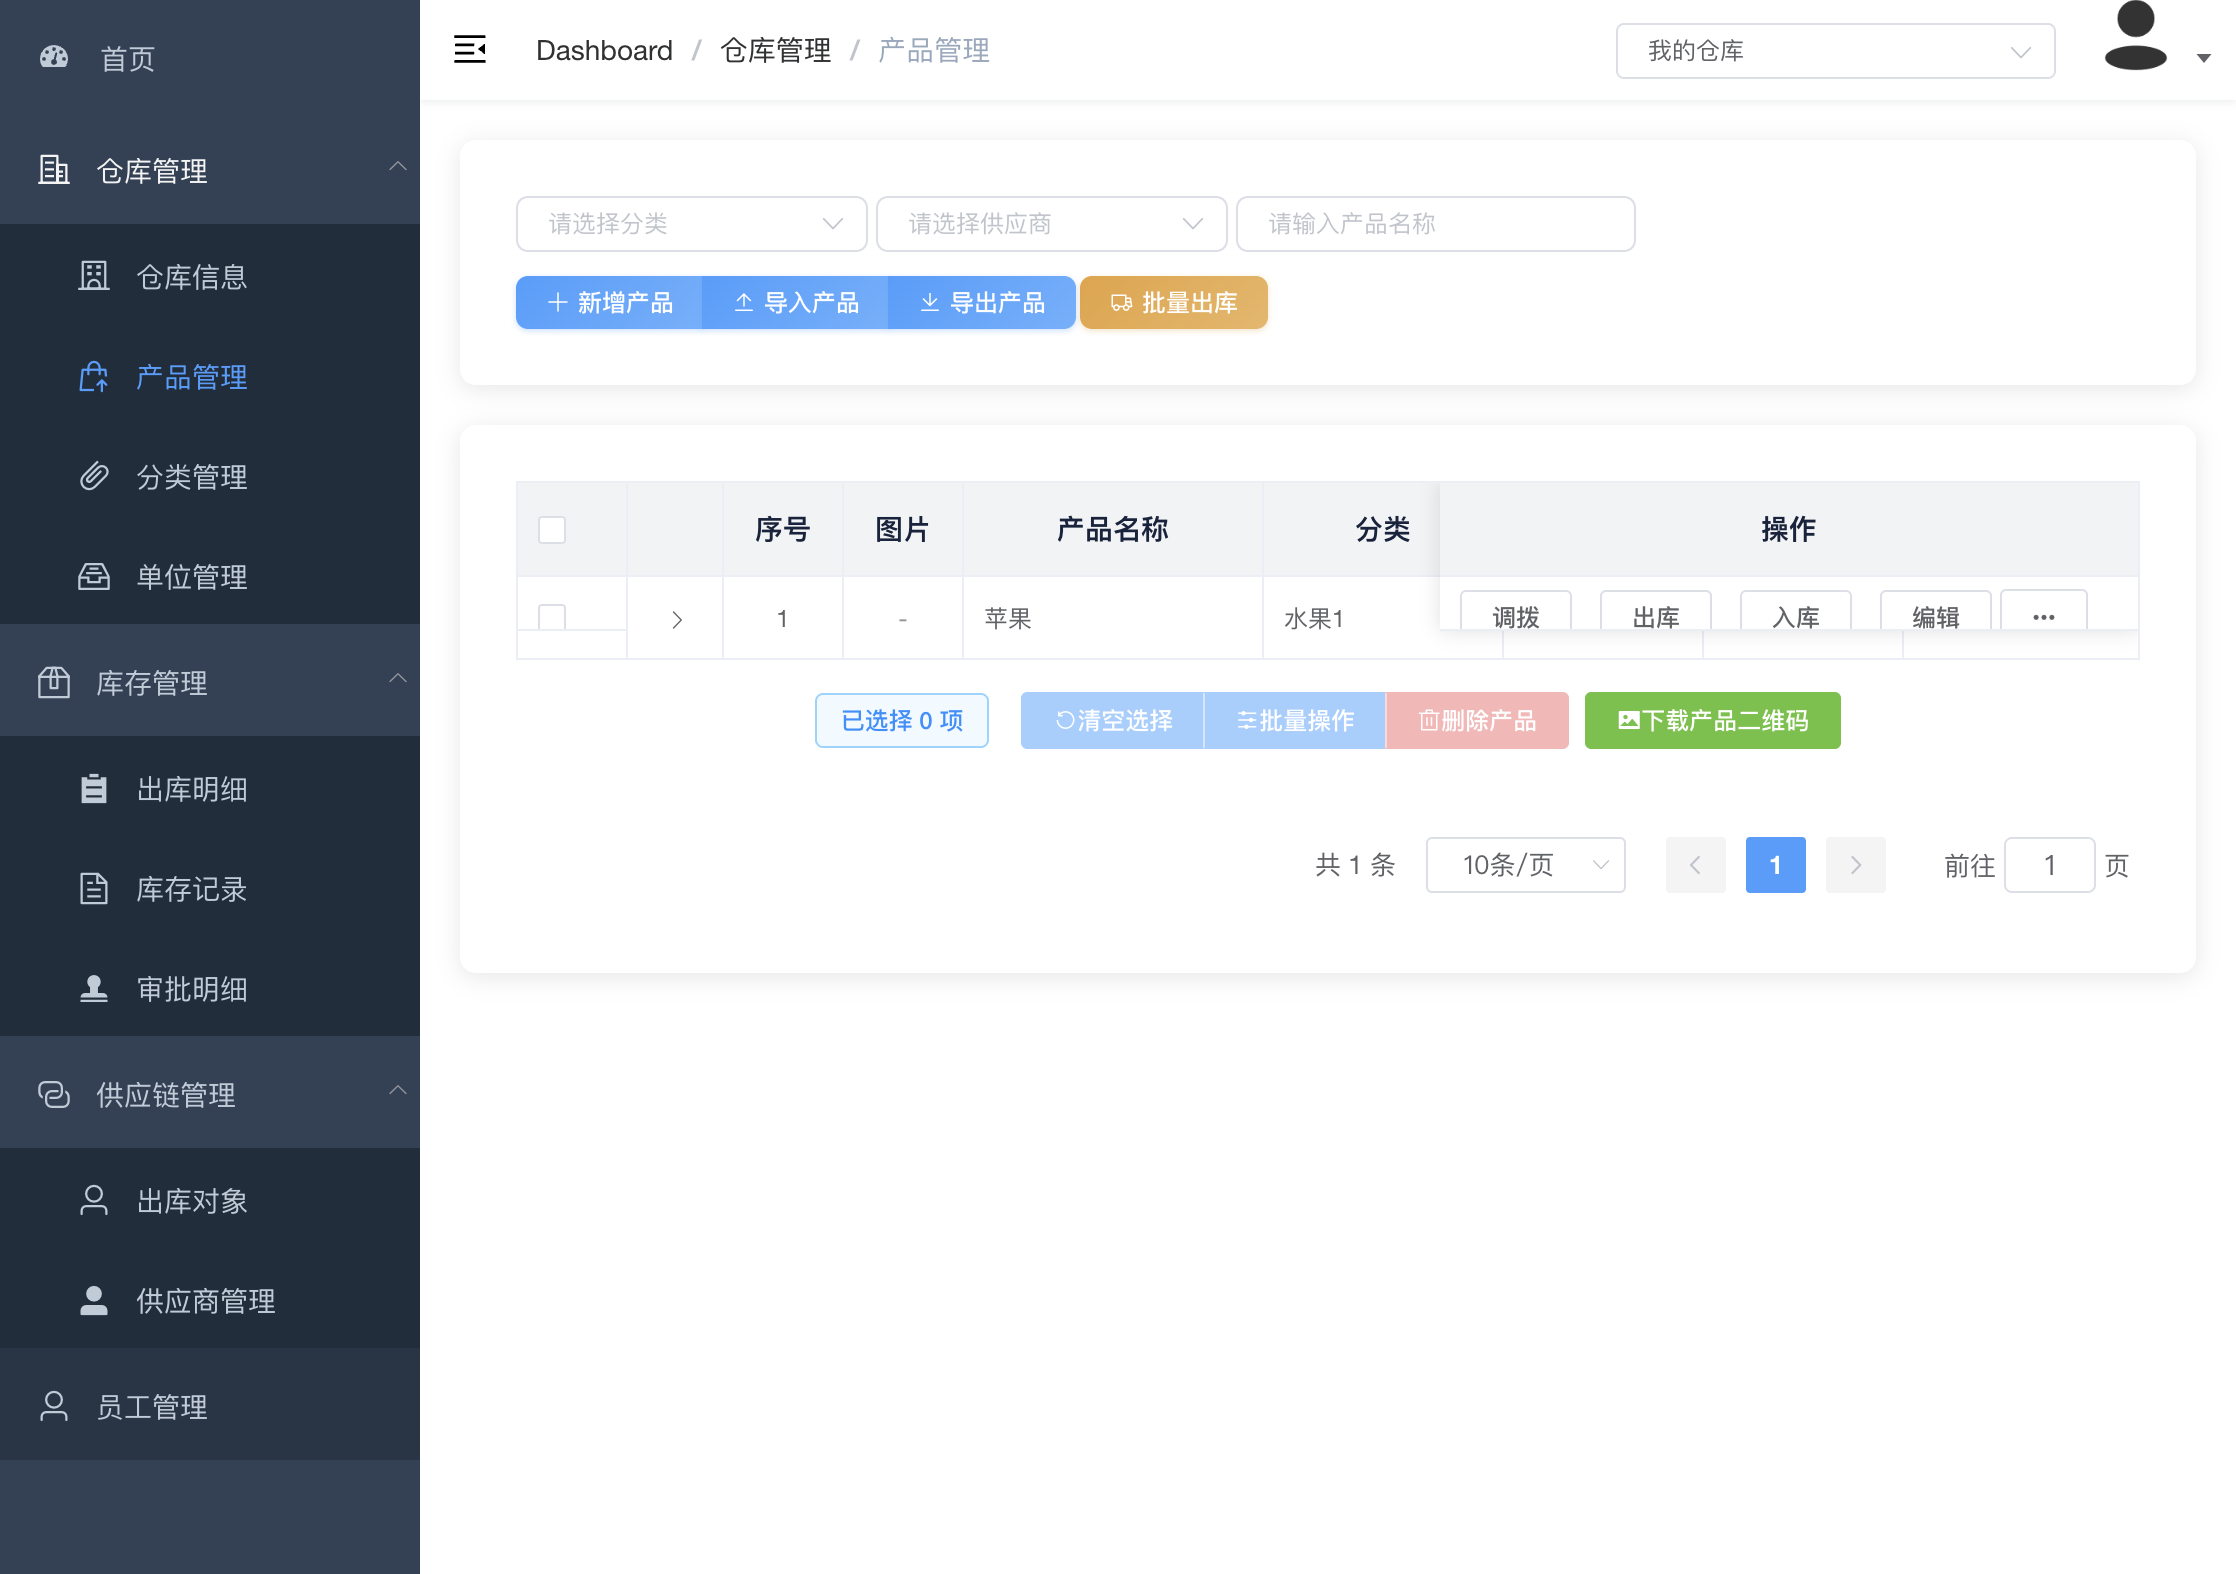Toggle the select-all checkbox in table header
Viewport: 2236px width, 1574px height.
click(552, 529)
